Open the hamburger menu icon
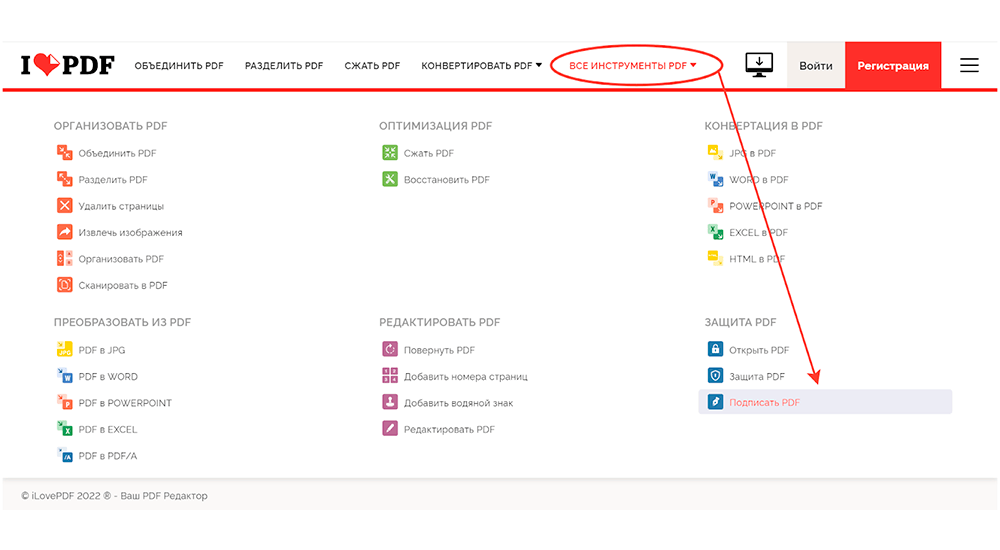This screenshot has width=1000, height=550. pos(969,65)
